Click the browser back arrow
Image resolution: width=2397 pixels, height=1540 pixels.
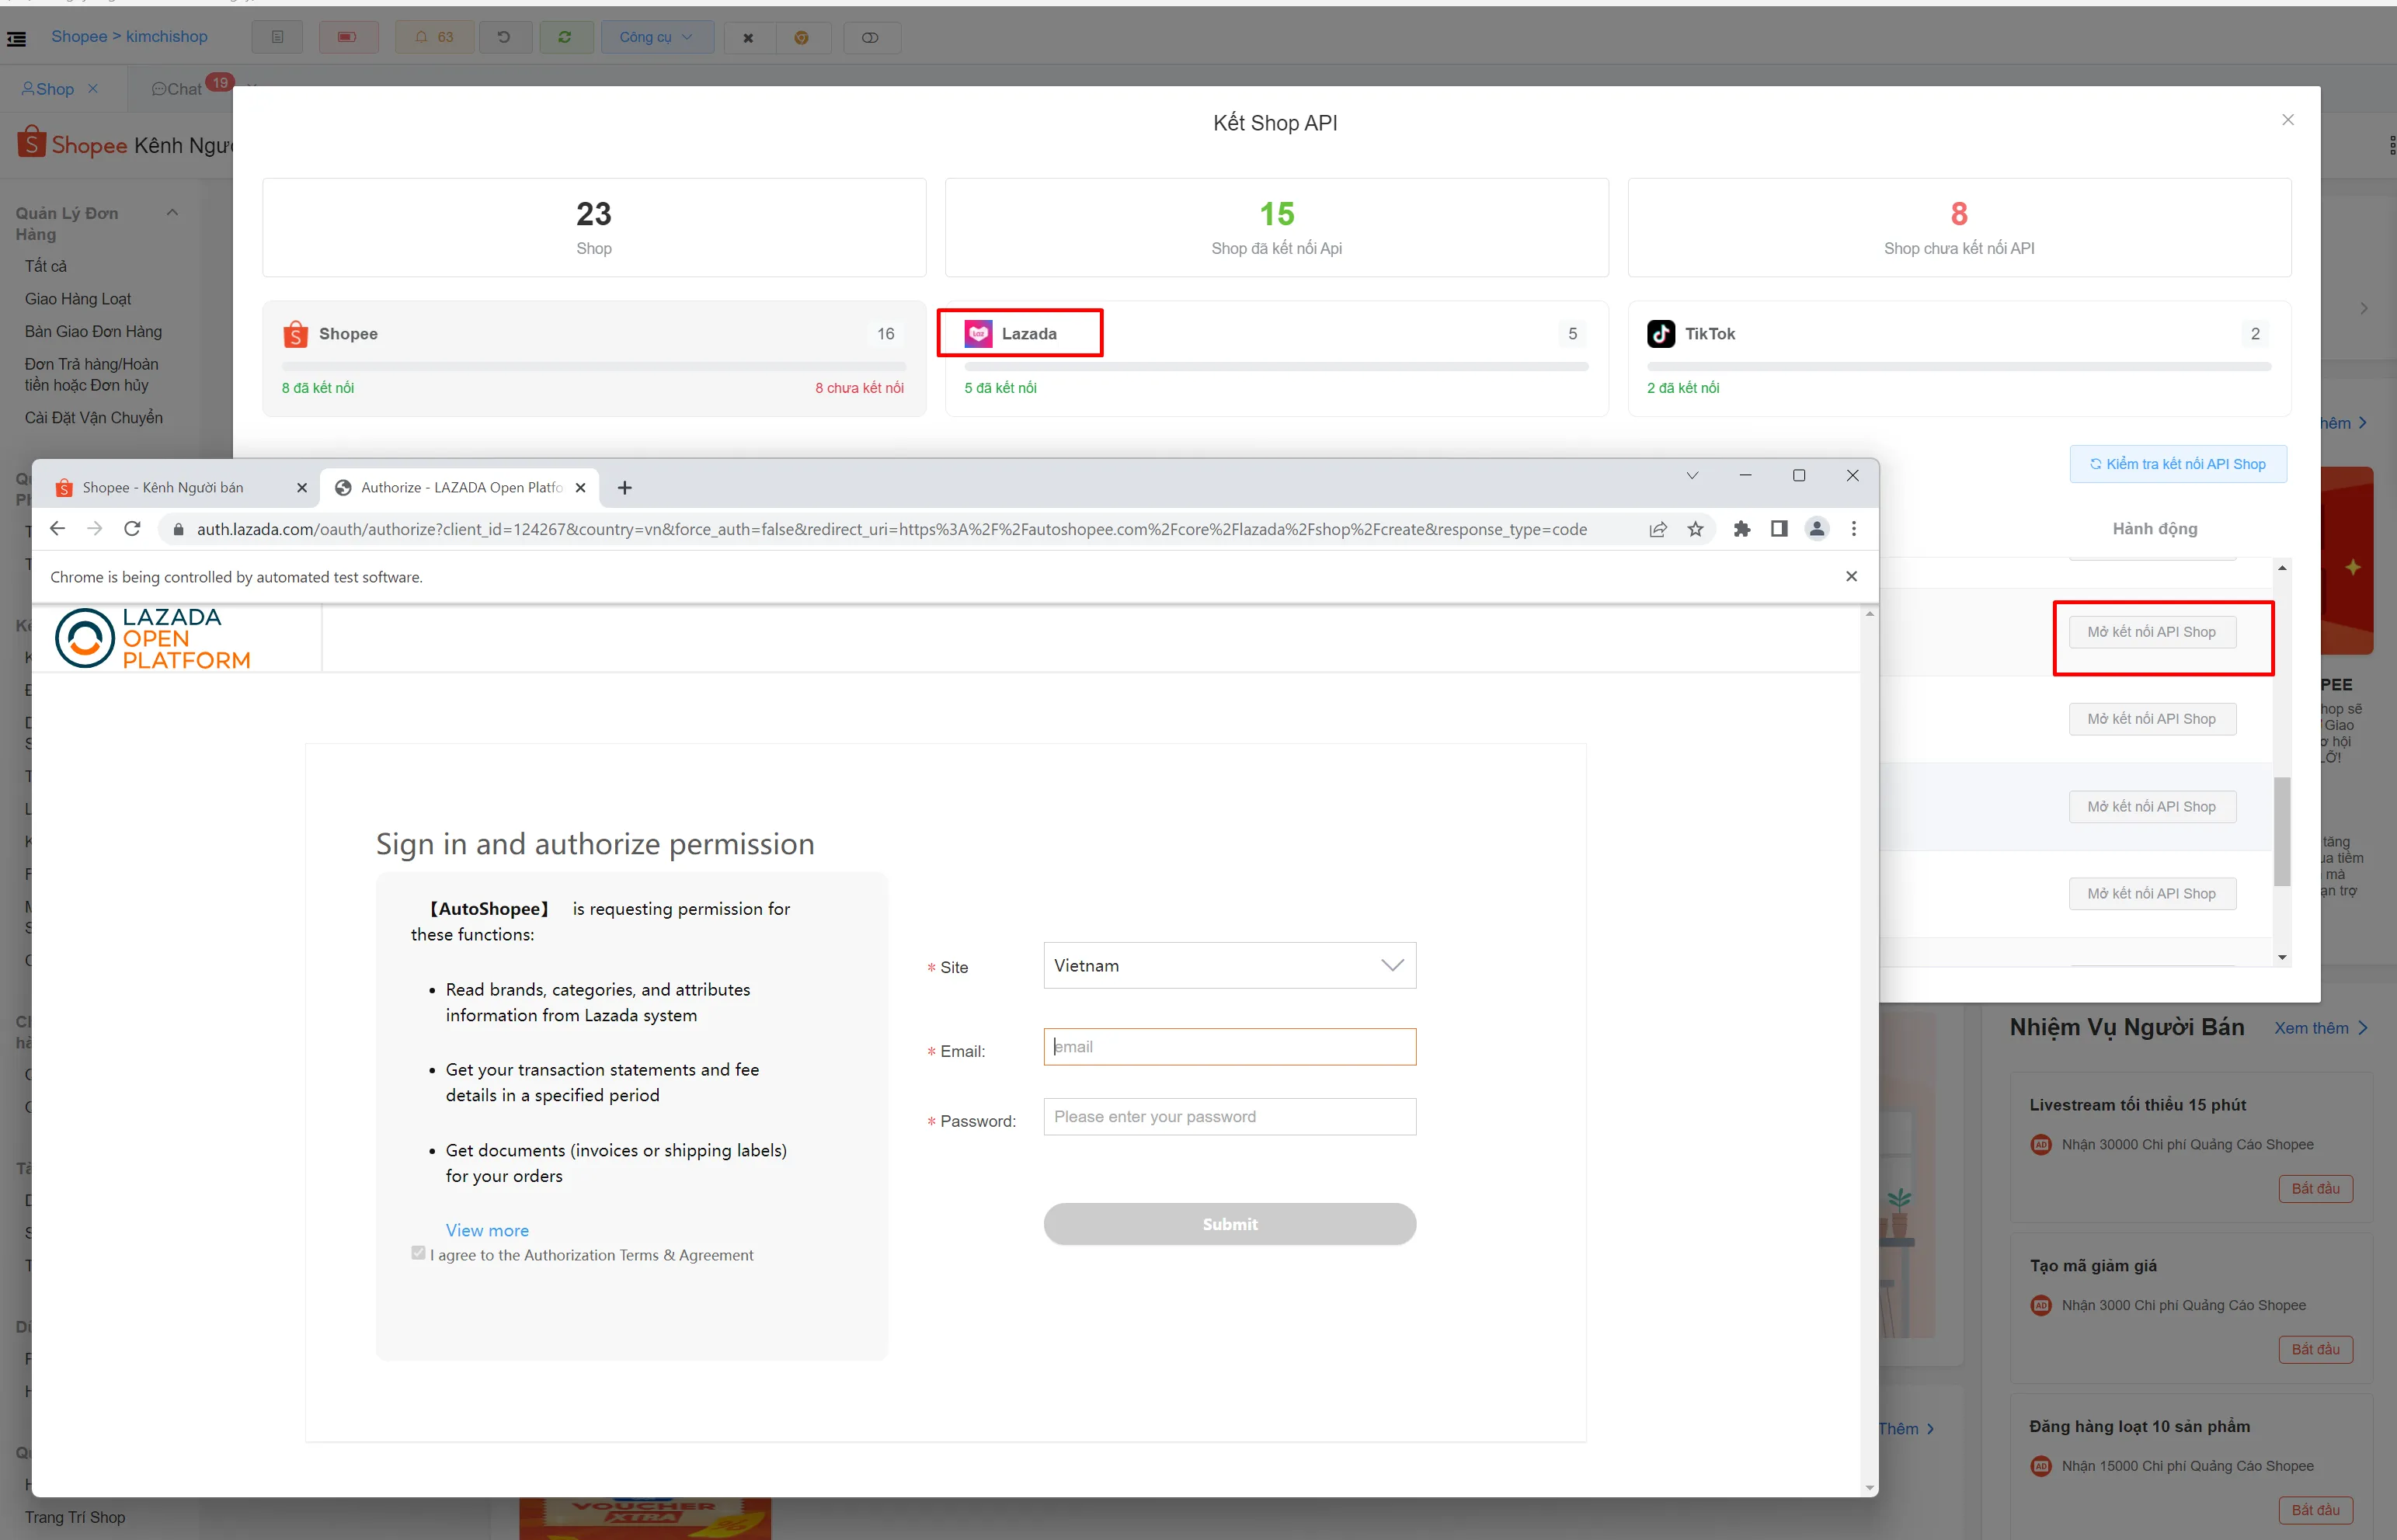click(x=57, y=529)
